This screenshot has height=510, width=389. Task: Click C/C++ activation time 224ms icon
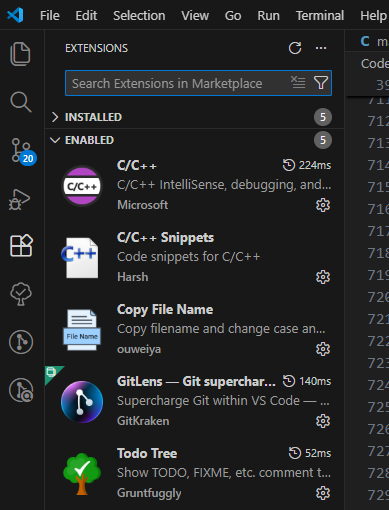click(289, 165)
